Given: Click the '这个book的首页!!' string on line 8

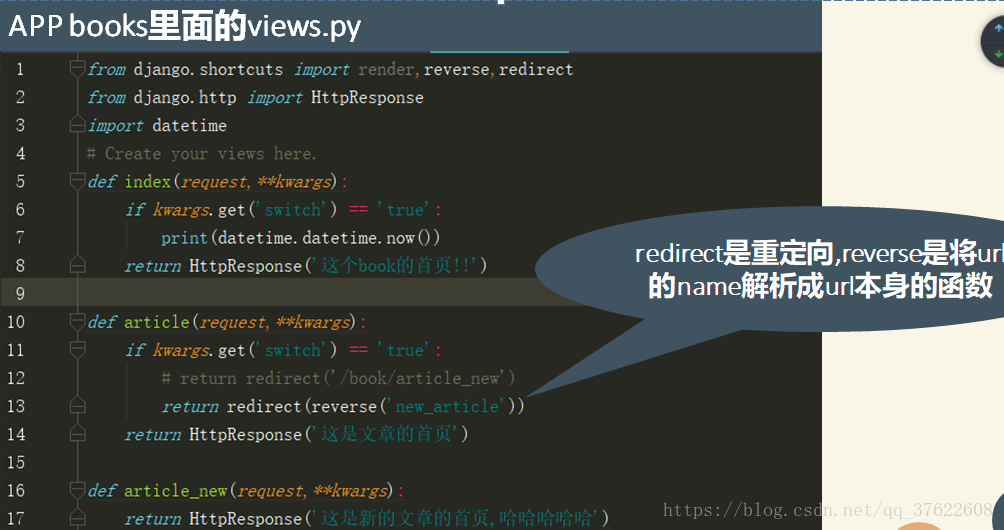Looking at the screenshot, I should (396, 265).
